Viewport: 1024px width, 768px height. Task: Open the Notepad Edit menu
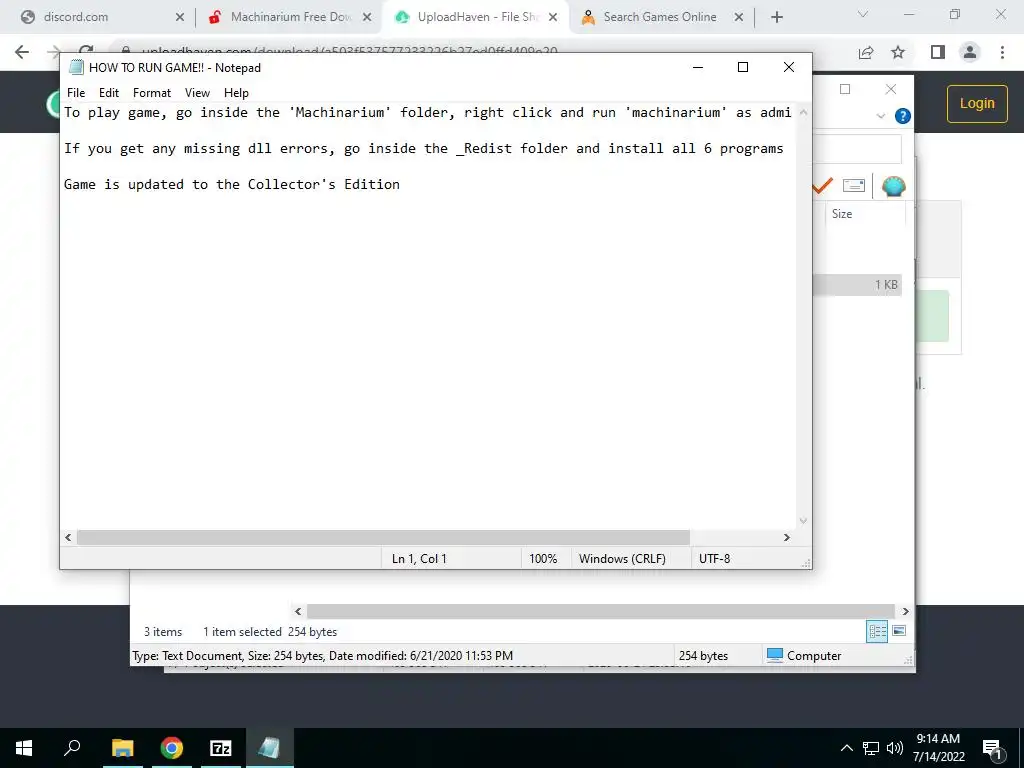click(x=108, y=93)
